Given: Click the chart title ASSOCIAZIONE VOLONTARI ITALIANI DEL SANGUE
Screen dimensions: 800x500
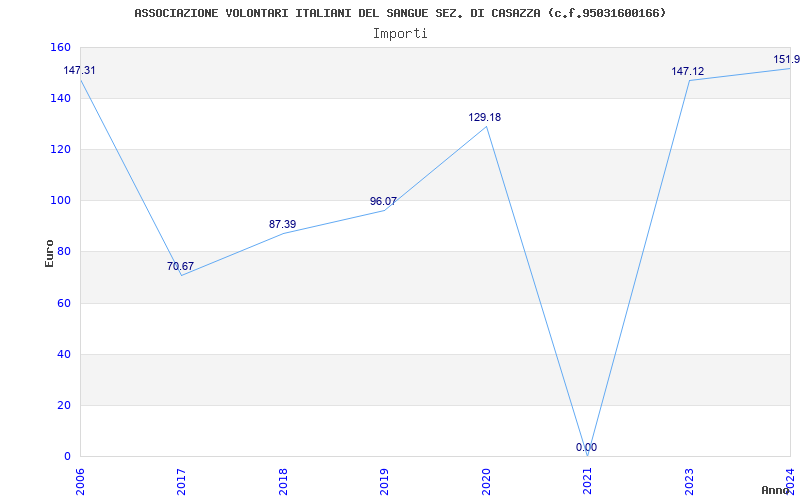Looking at the screenshot, I should click(400, 13).
